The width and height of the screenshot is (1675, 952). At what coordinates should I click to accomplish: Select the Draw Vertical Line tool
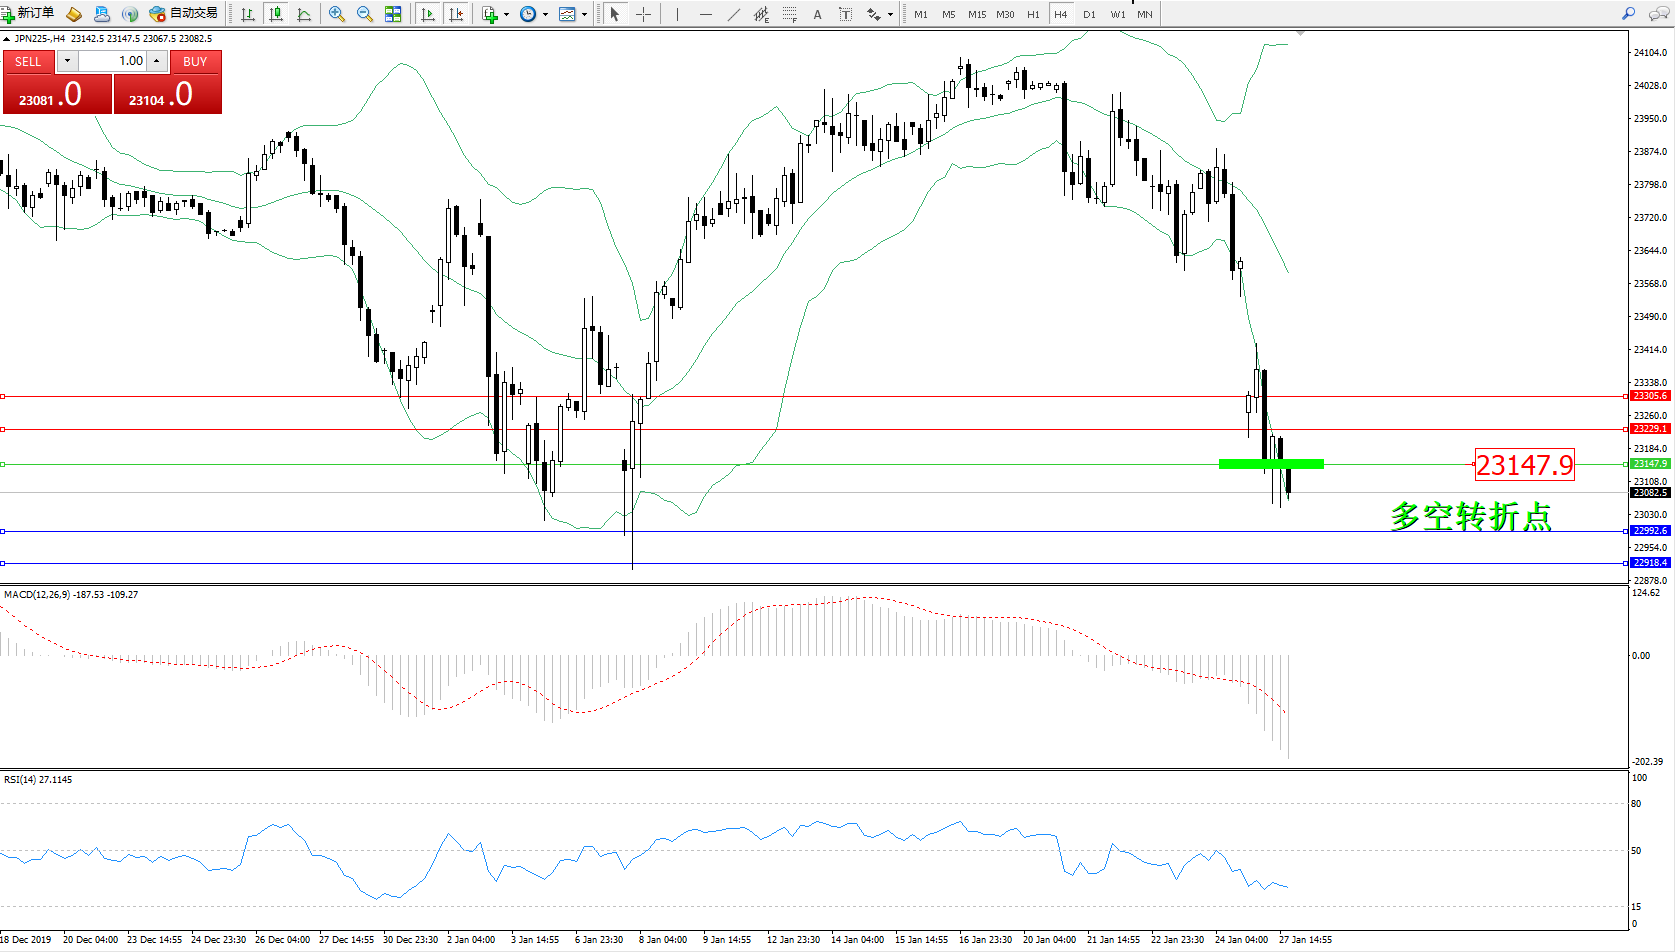click(x=677, y=14)
